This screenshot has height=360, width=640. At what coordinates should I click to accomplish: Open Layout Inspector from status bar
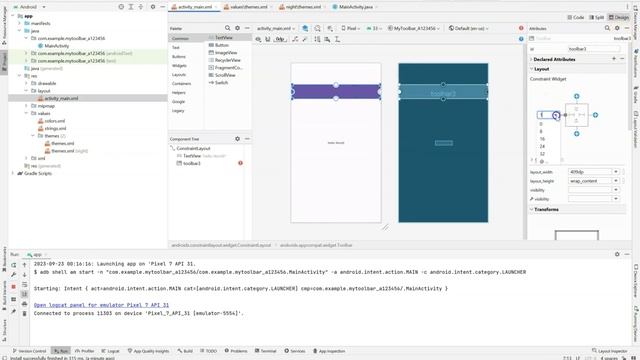[x=610, y=351]
